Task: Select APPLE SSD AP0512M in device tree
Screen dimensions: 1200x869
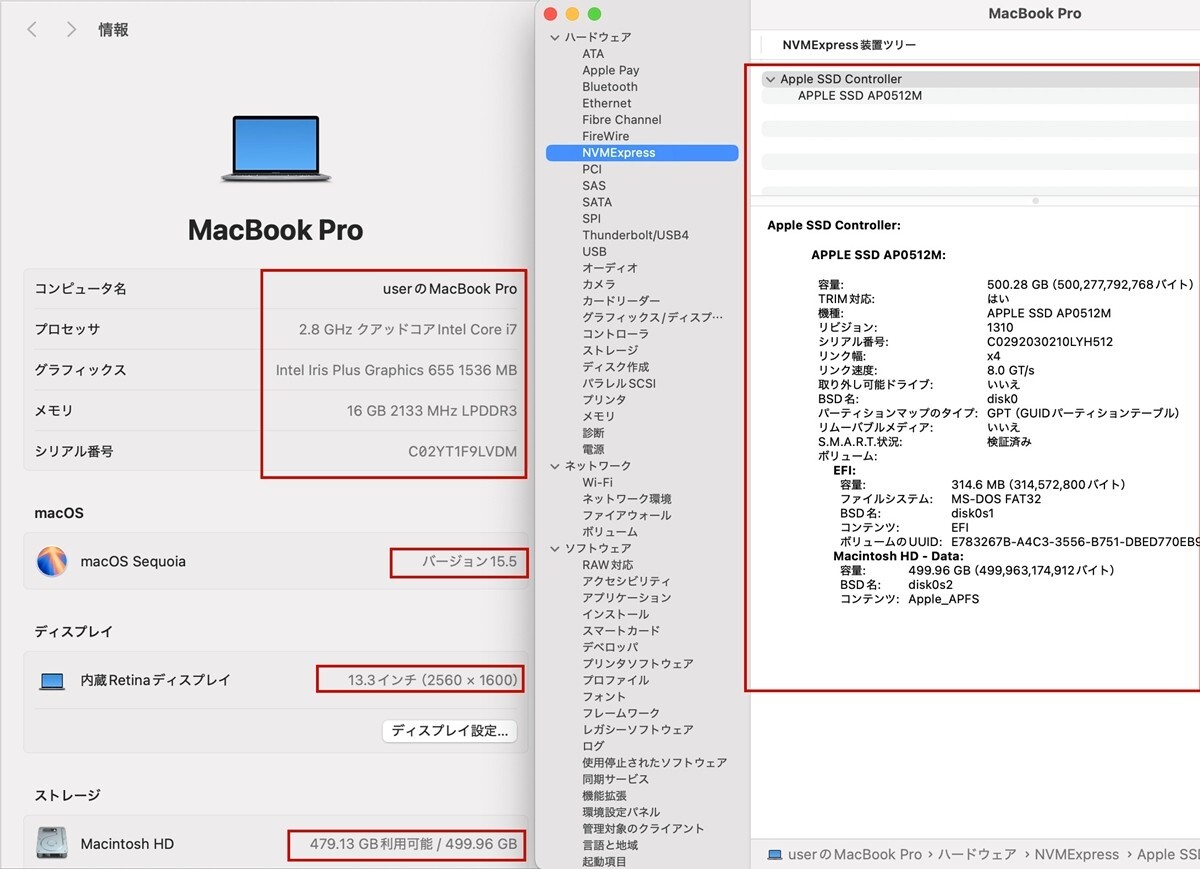Action: point(860,96)
